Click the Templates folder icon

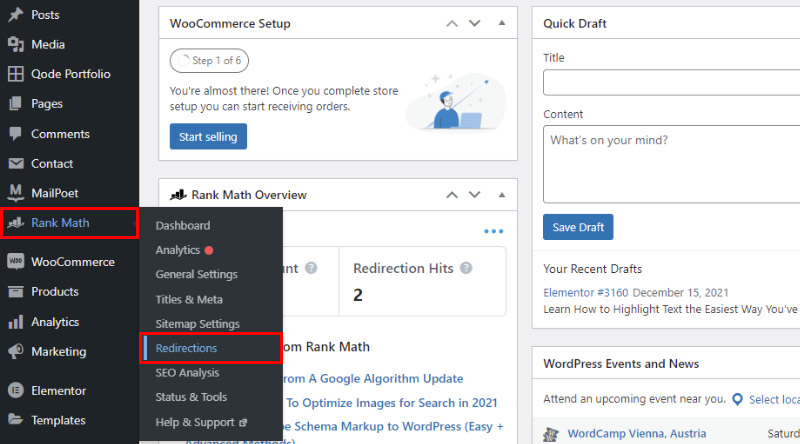coord(16,420)
